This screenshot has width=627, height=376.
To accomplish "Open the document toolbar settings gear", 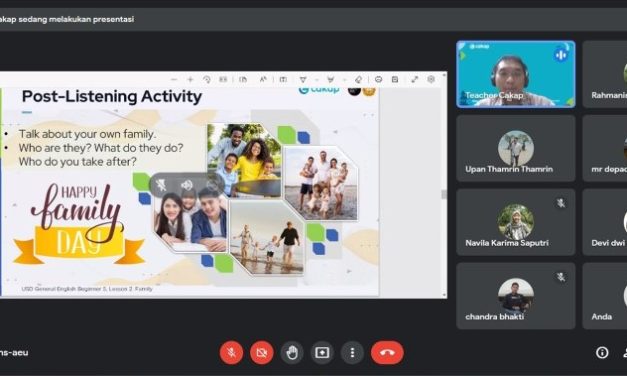I will [431, 80].
